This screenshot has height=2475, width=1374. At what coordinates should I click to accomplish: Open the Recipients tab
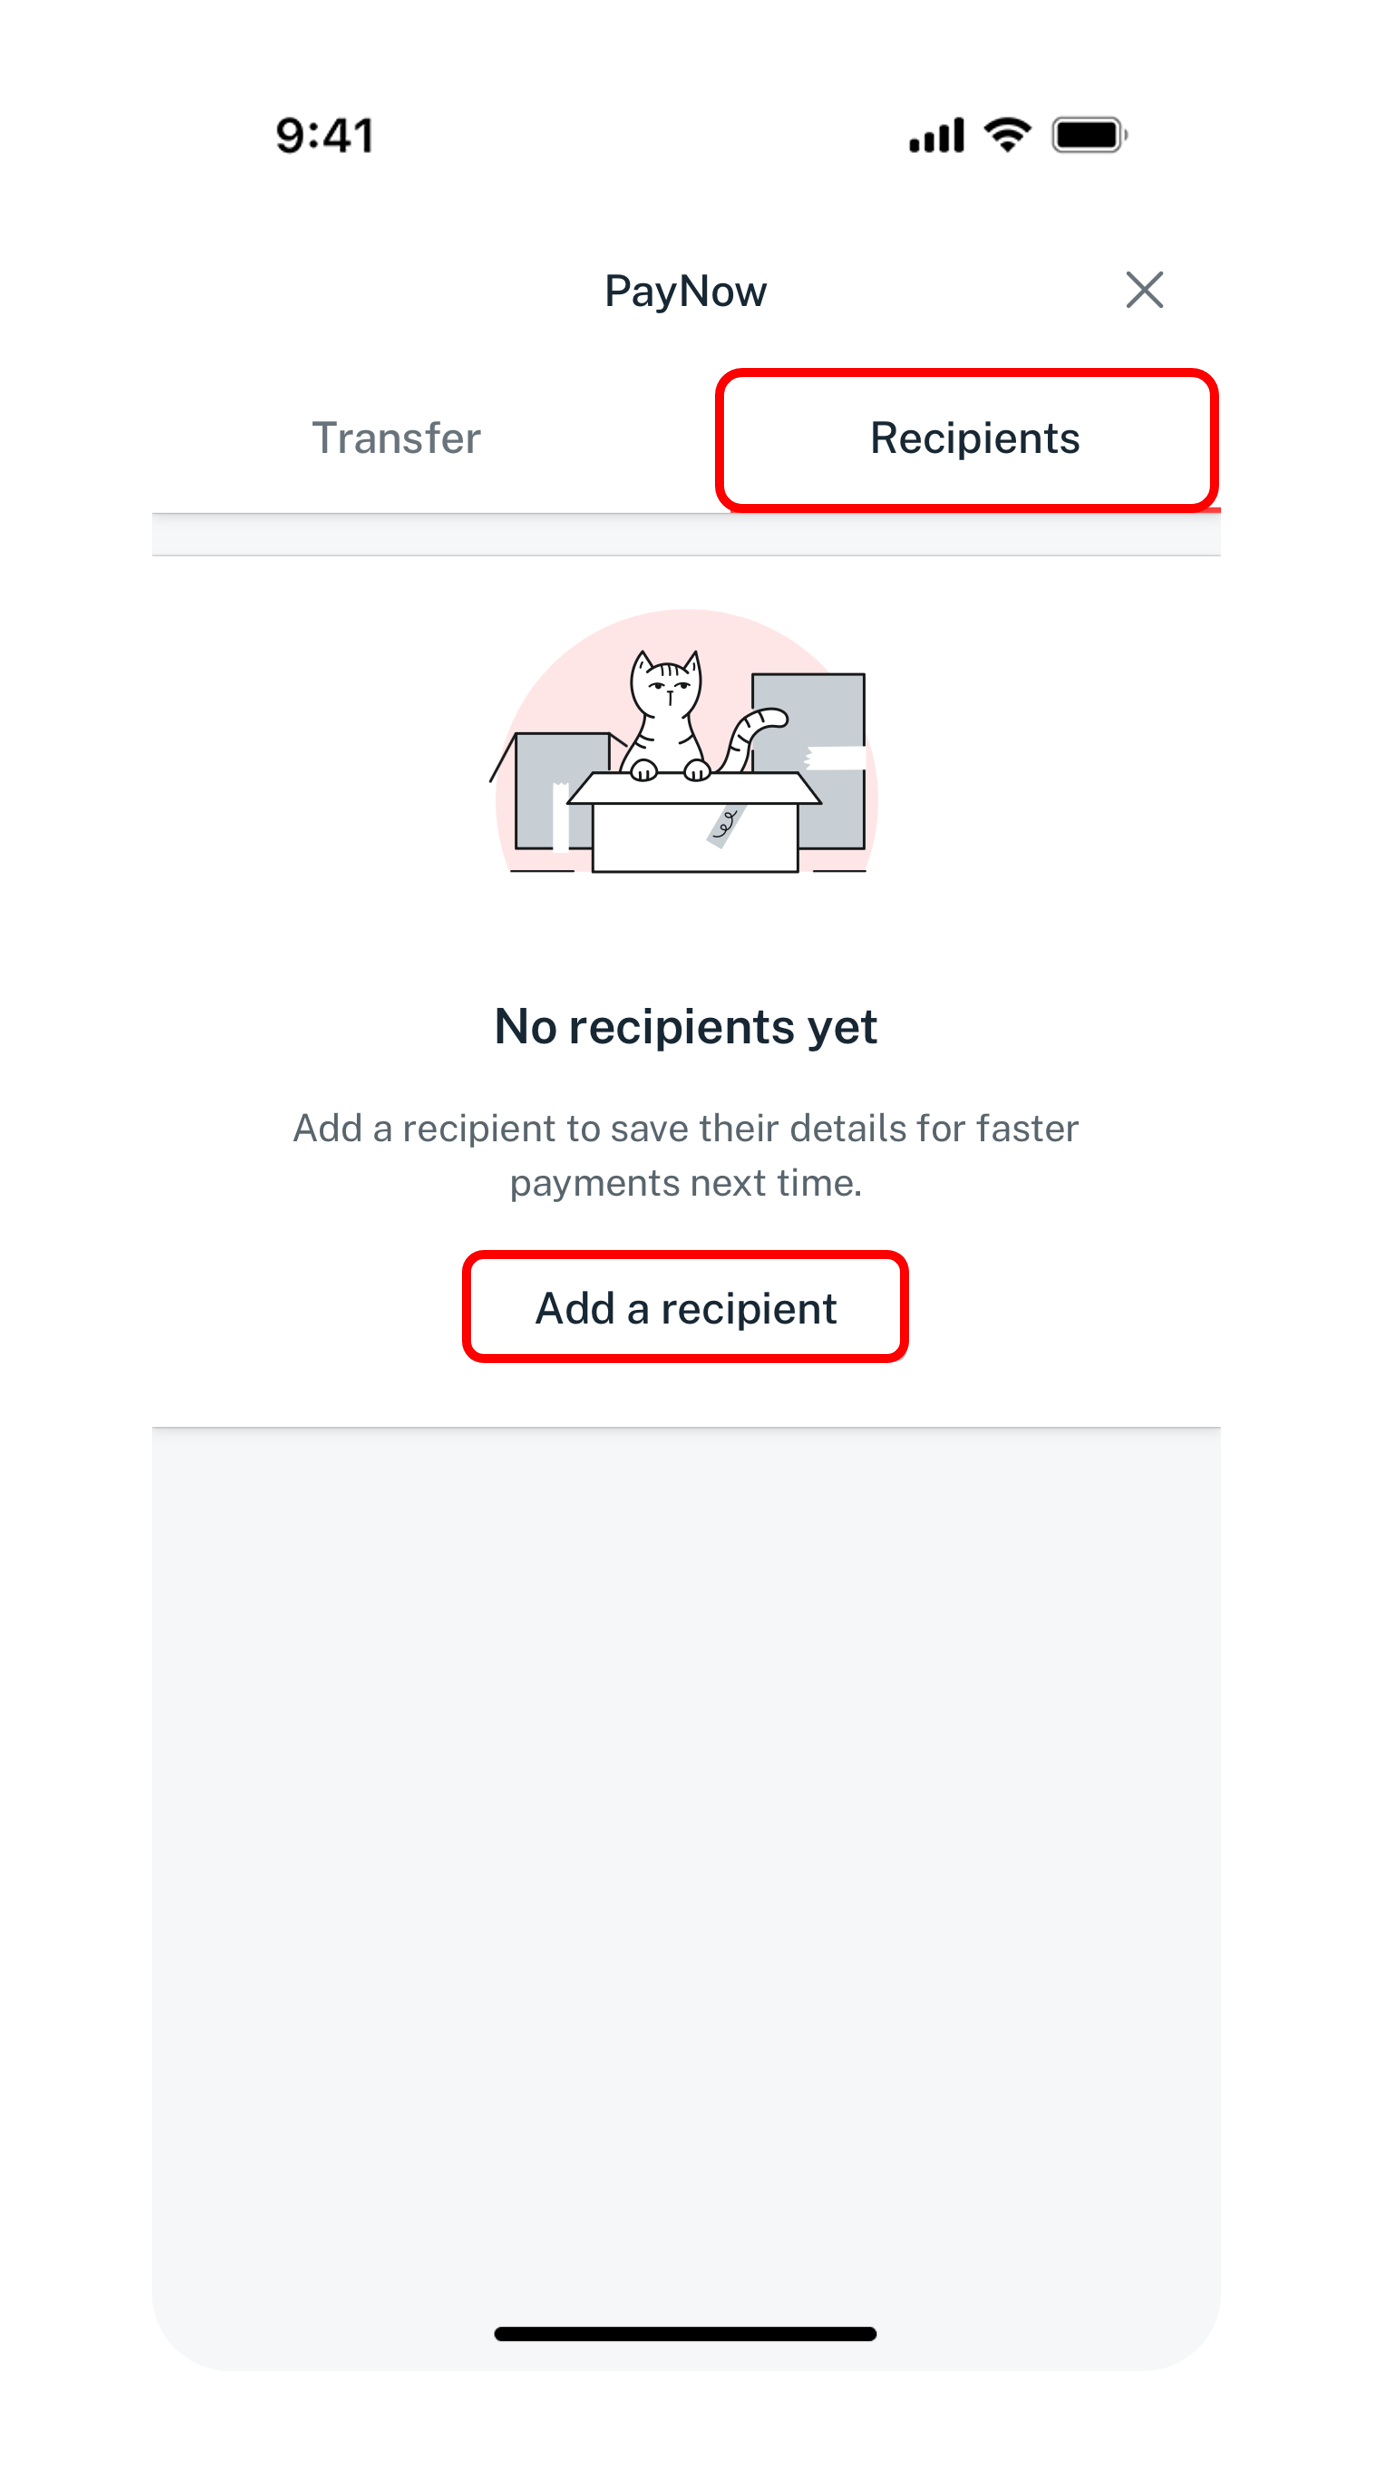tap(974, 439)
